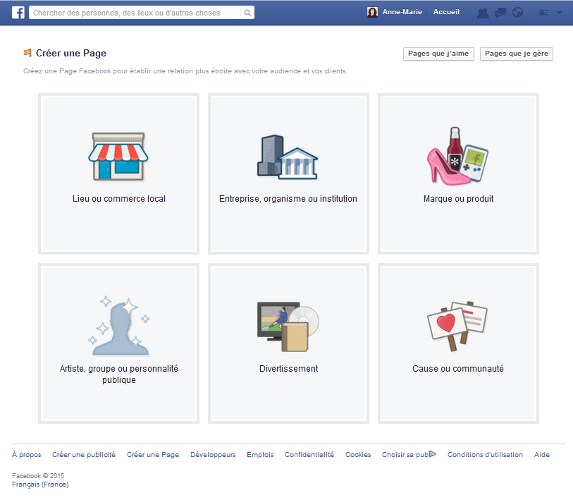Screen dimensions: 573x500
Task: Click the heart signs community icon
Action: [x=458, y=326]
